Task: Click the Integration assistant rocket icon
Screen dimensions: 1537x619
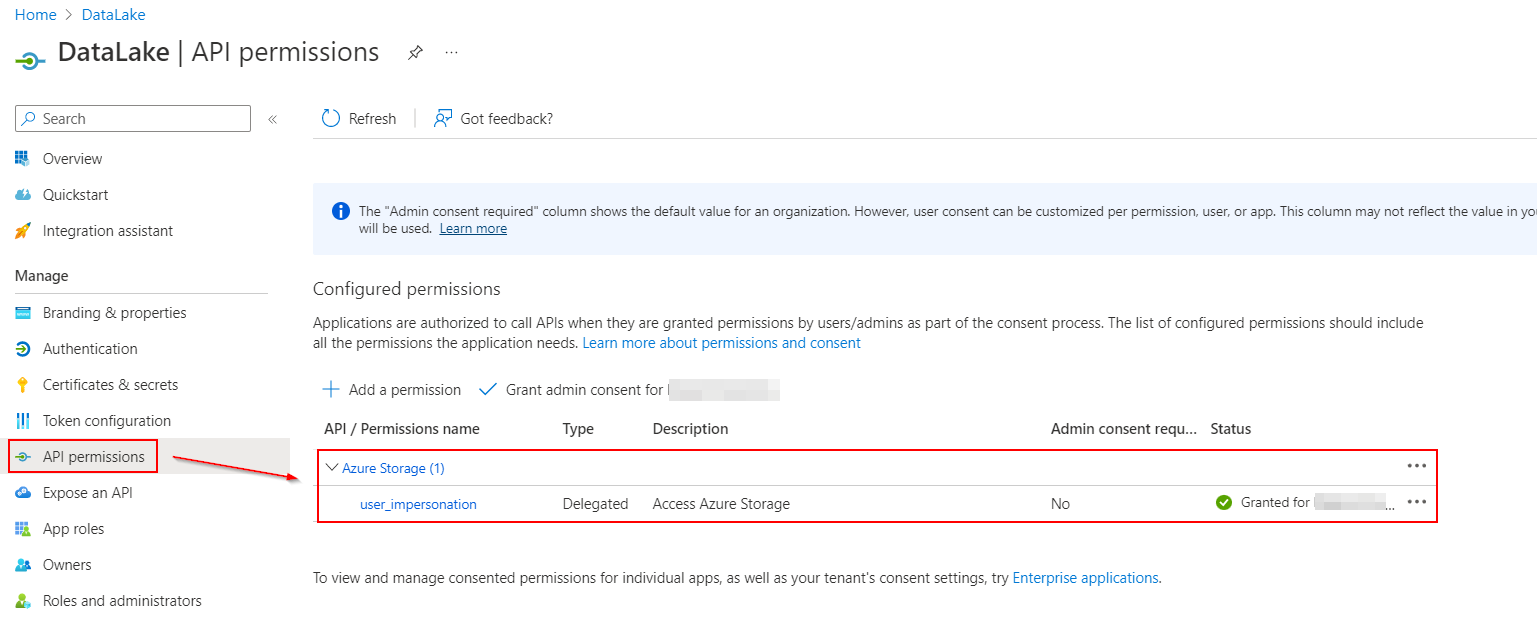Action: pos(23,230)
